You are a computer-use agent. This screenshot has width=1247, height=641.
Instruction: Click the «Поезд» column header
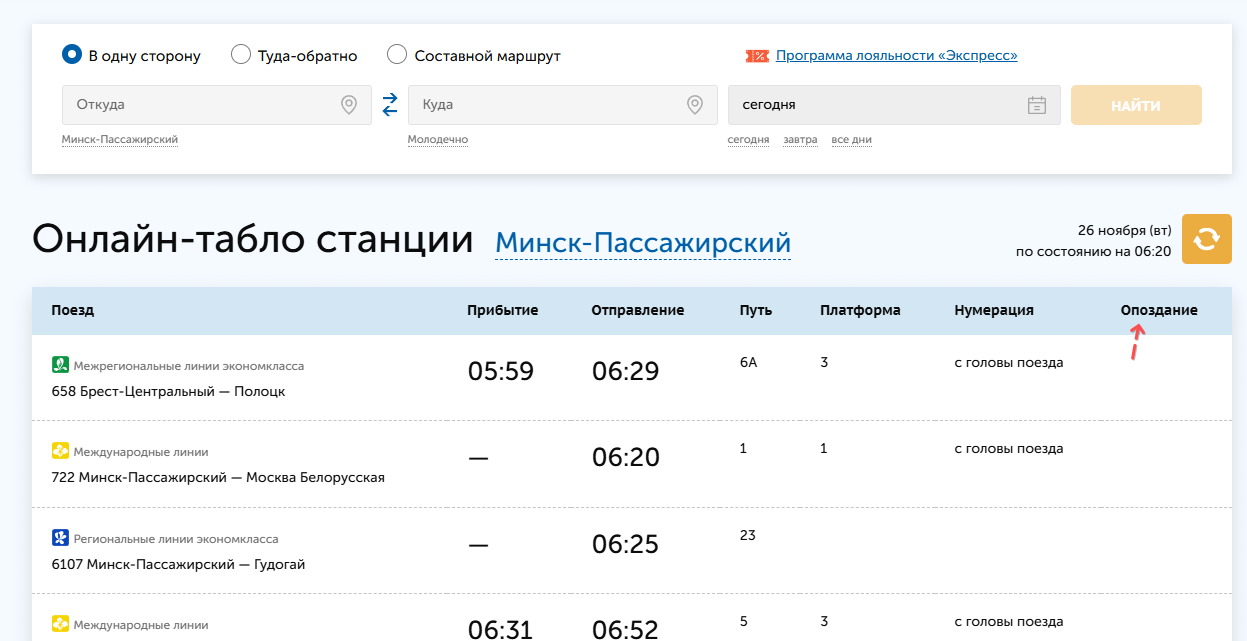tap(72, 310)
